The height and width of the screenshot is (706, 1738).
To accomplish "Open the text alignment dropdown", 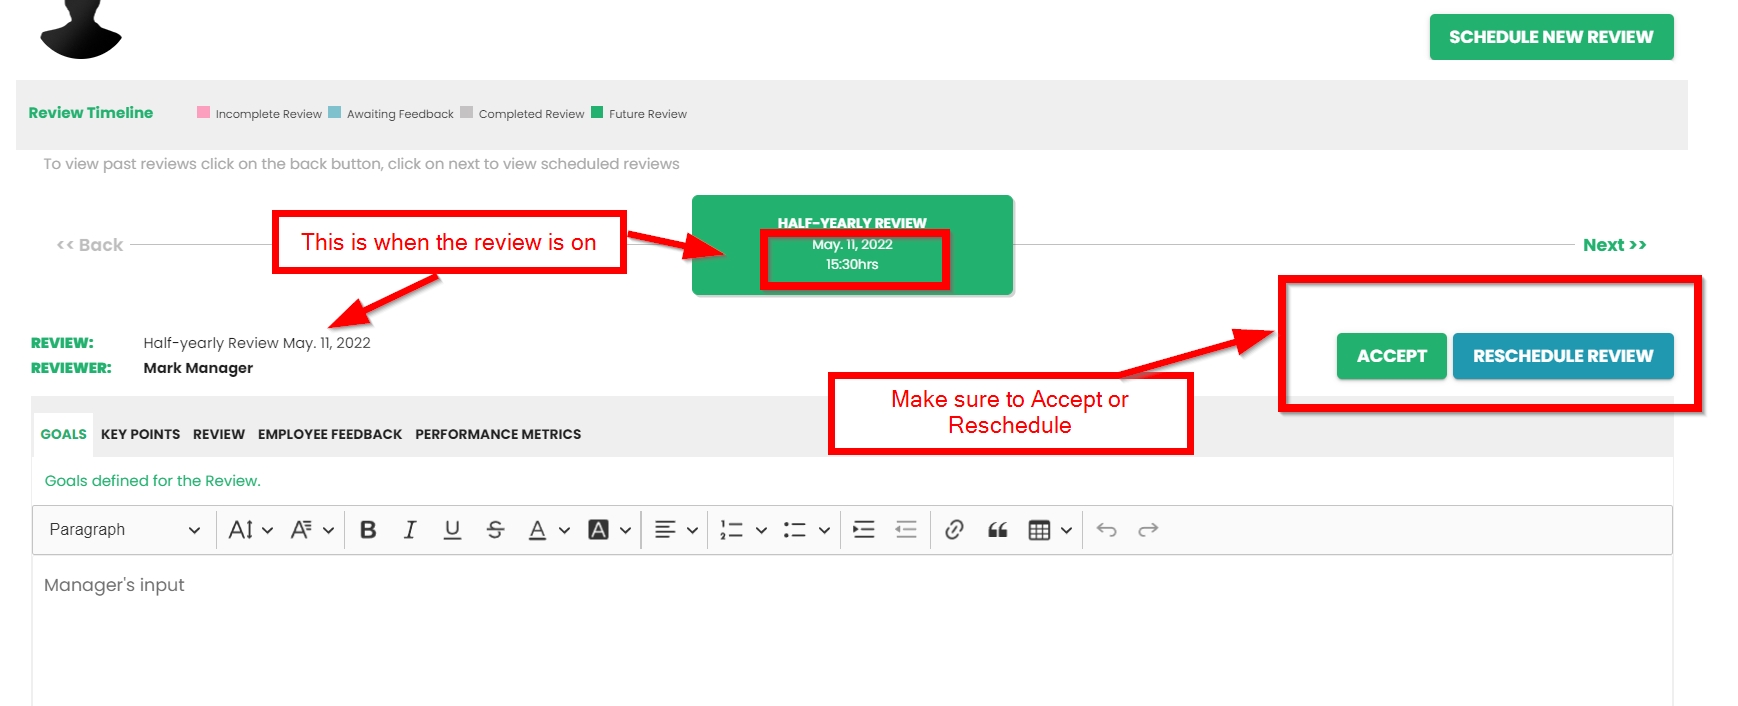I will [676, 530].
